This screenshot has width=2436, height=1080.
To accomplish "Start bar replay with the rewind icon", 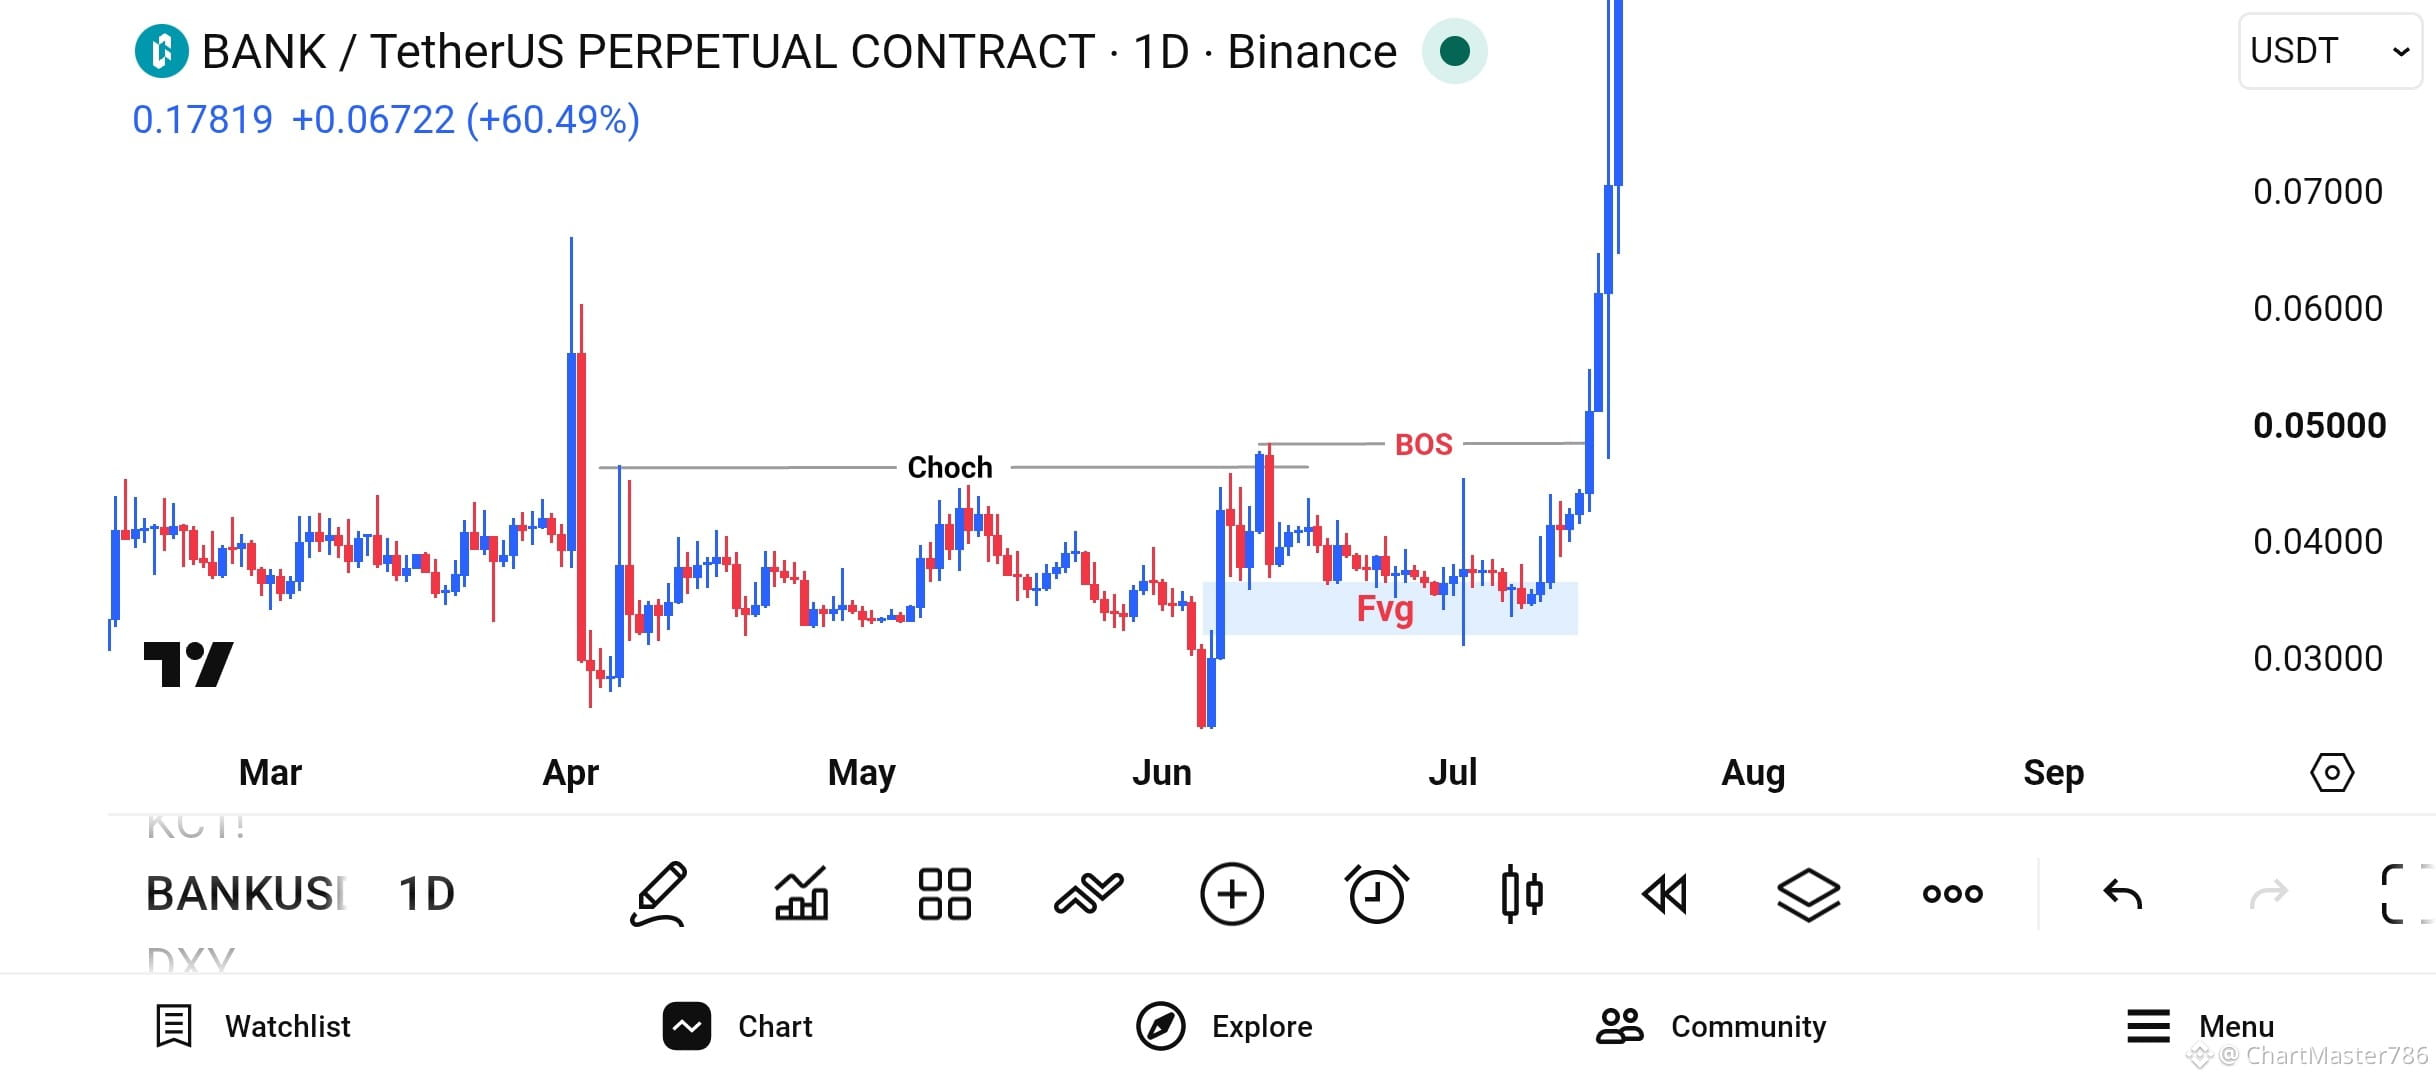I will click(1665, 893).
